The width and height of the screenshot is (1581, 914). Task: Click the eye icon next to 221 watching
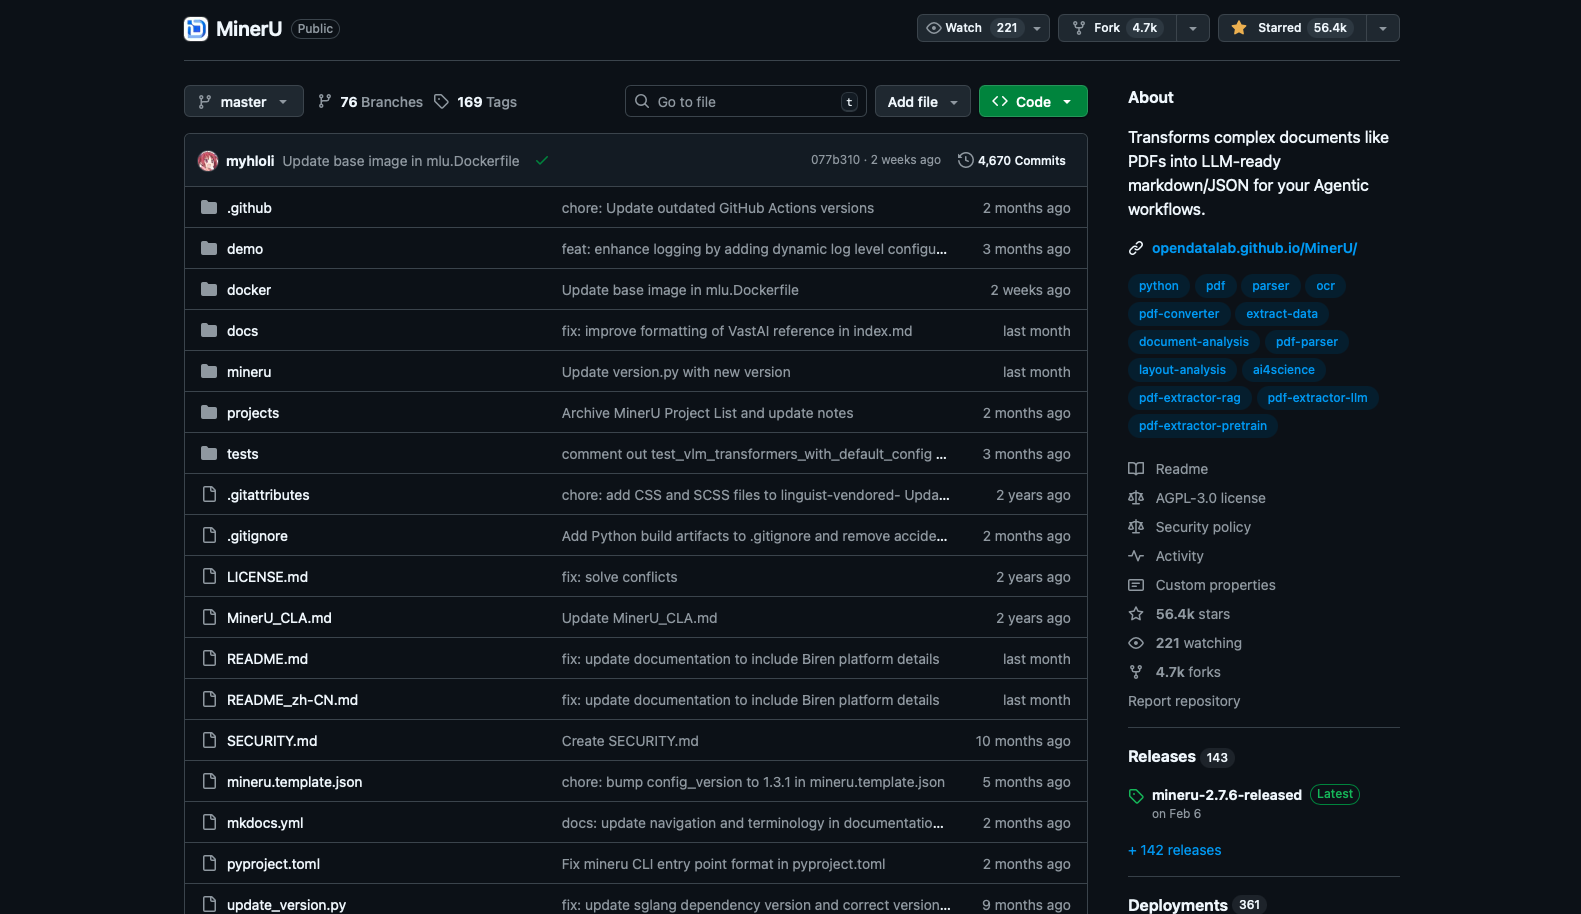[1136, 643]
